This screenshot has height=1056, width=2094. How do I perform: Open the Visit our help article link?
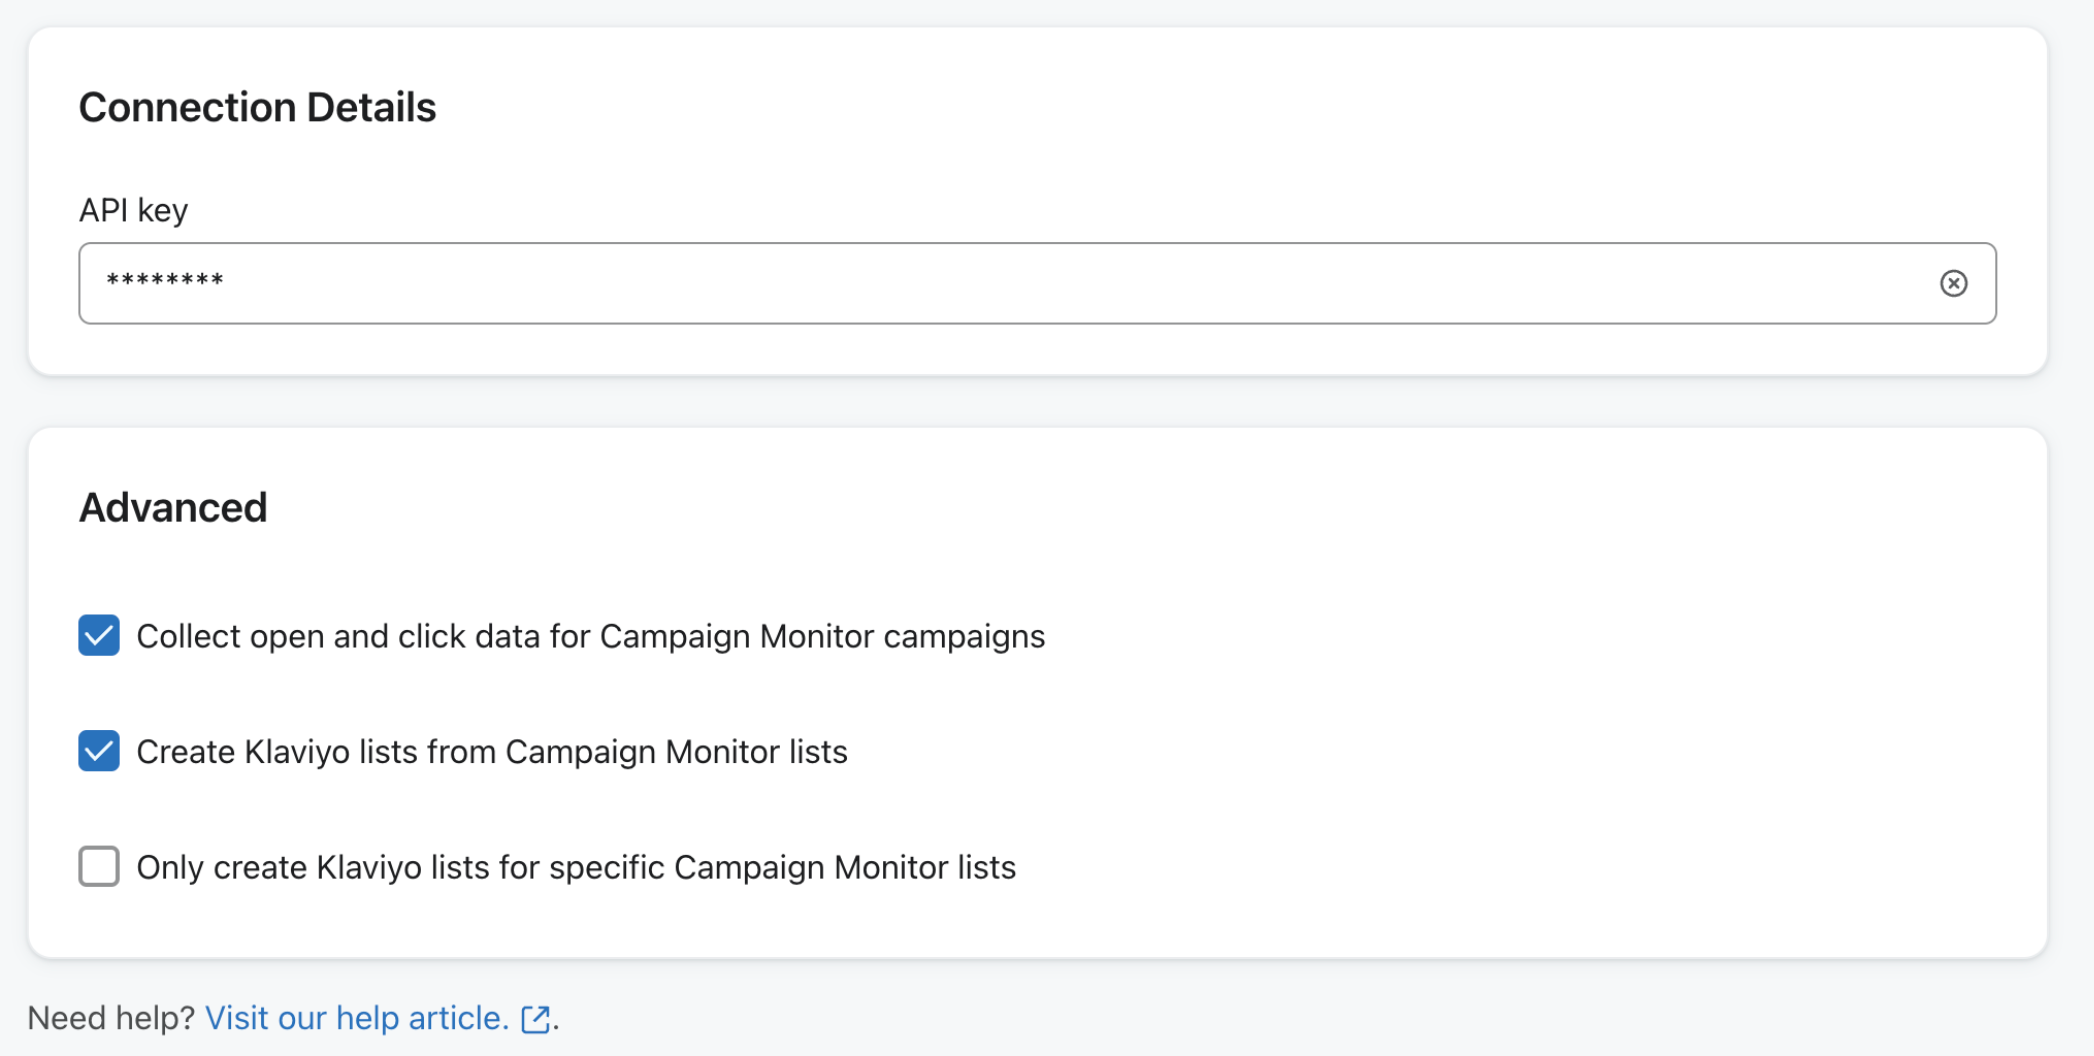356,1018
